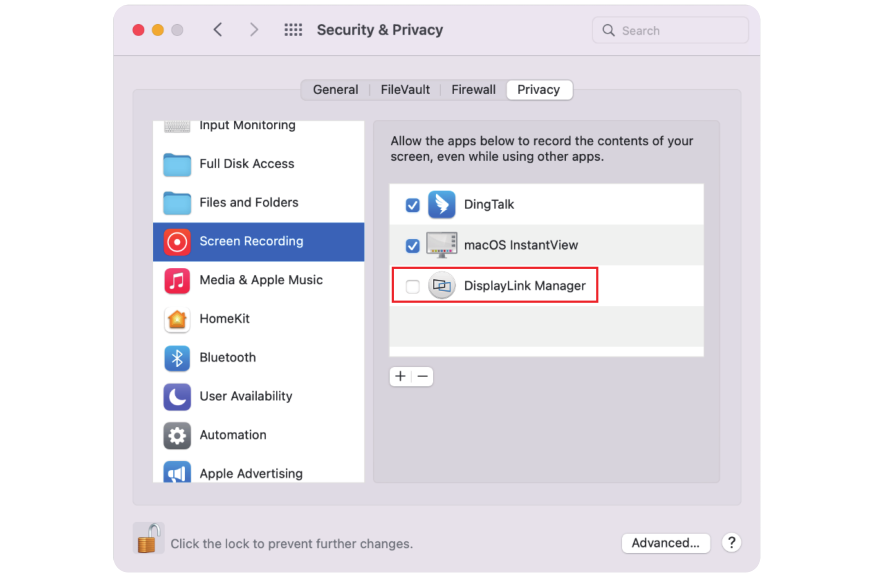This screenshot has width=874, height=583.
Task: Click the Advanced... button
Action: [x=665, y=543]
